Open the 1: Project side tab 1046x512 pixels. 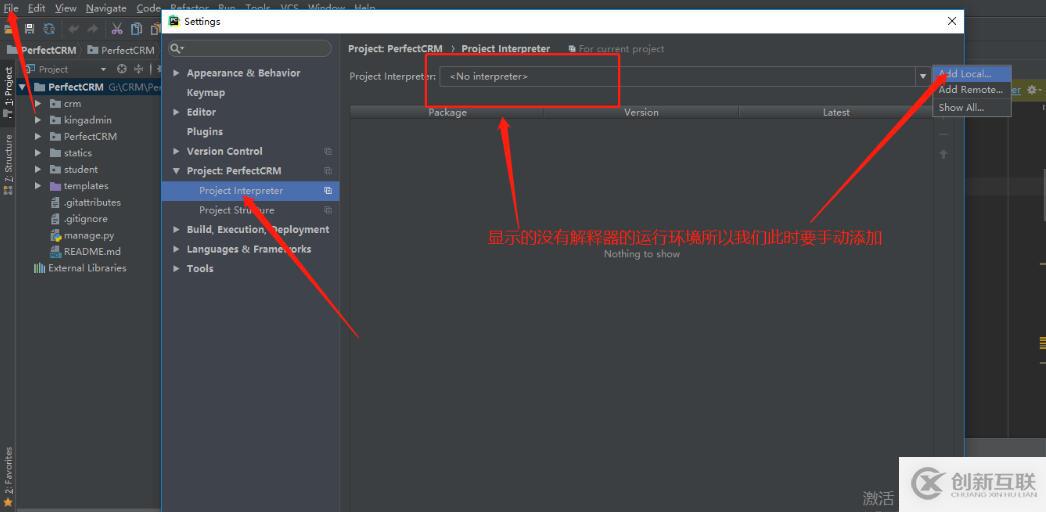[x=8, y=92]
